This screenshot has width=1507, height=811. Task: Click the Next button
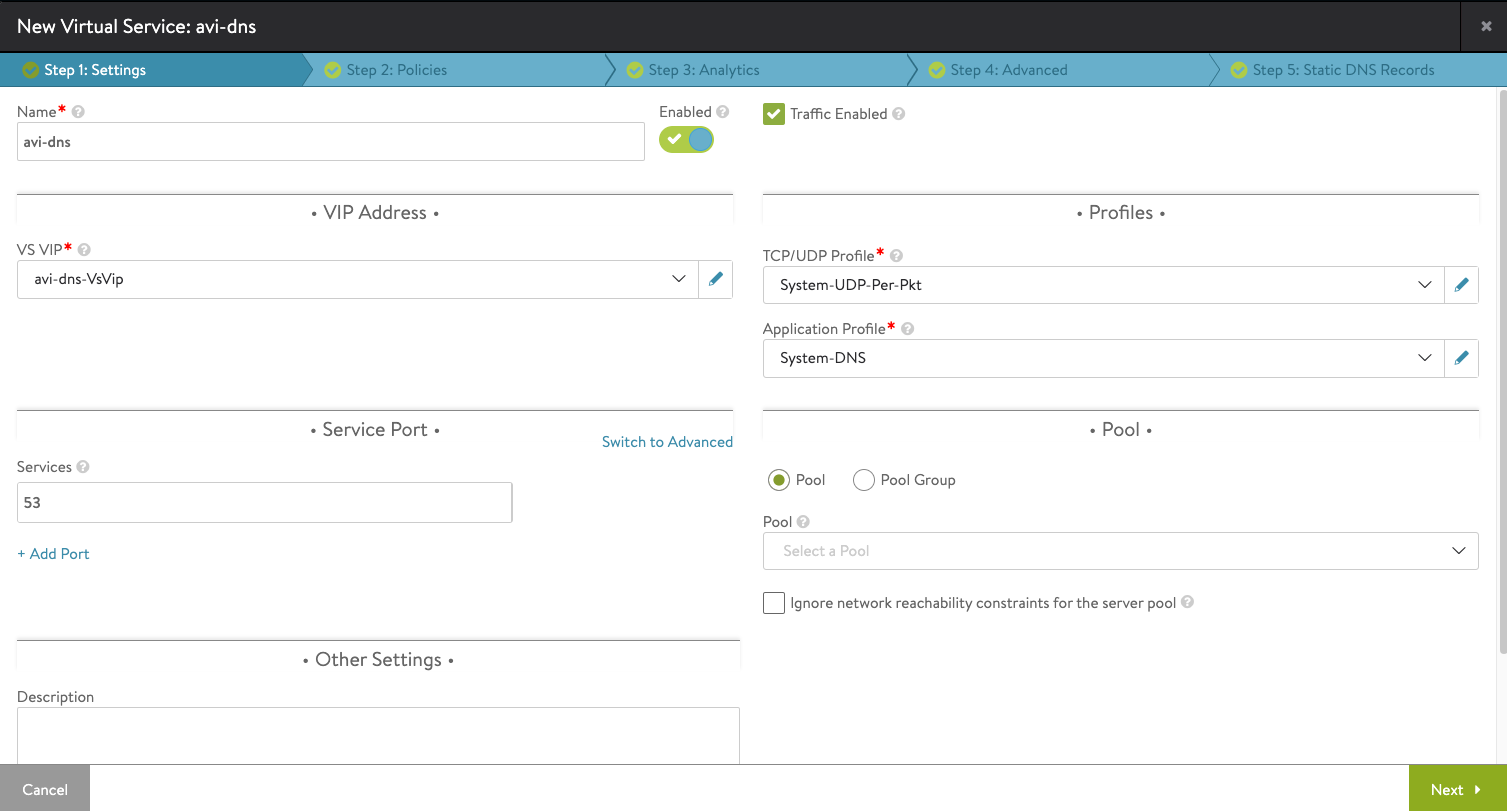[x=1457, y=789]
